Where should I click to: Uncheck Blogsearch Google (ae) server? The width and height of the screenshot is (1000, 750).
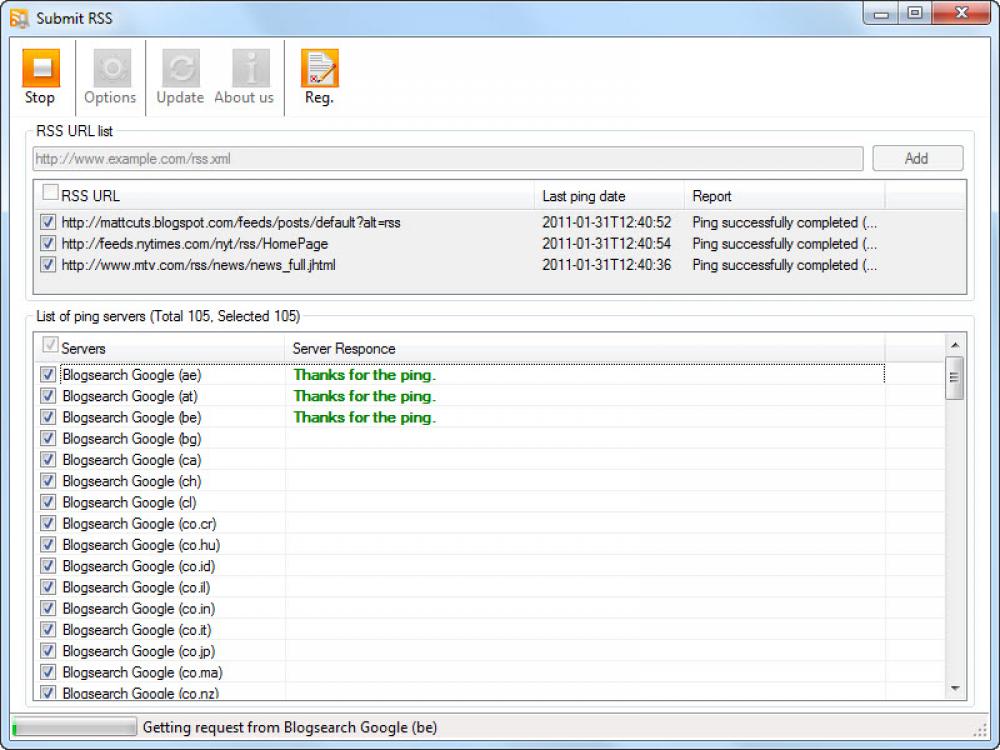click(x=47, y=375)
